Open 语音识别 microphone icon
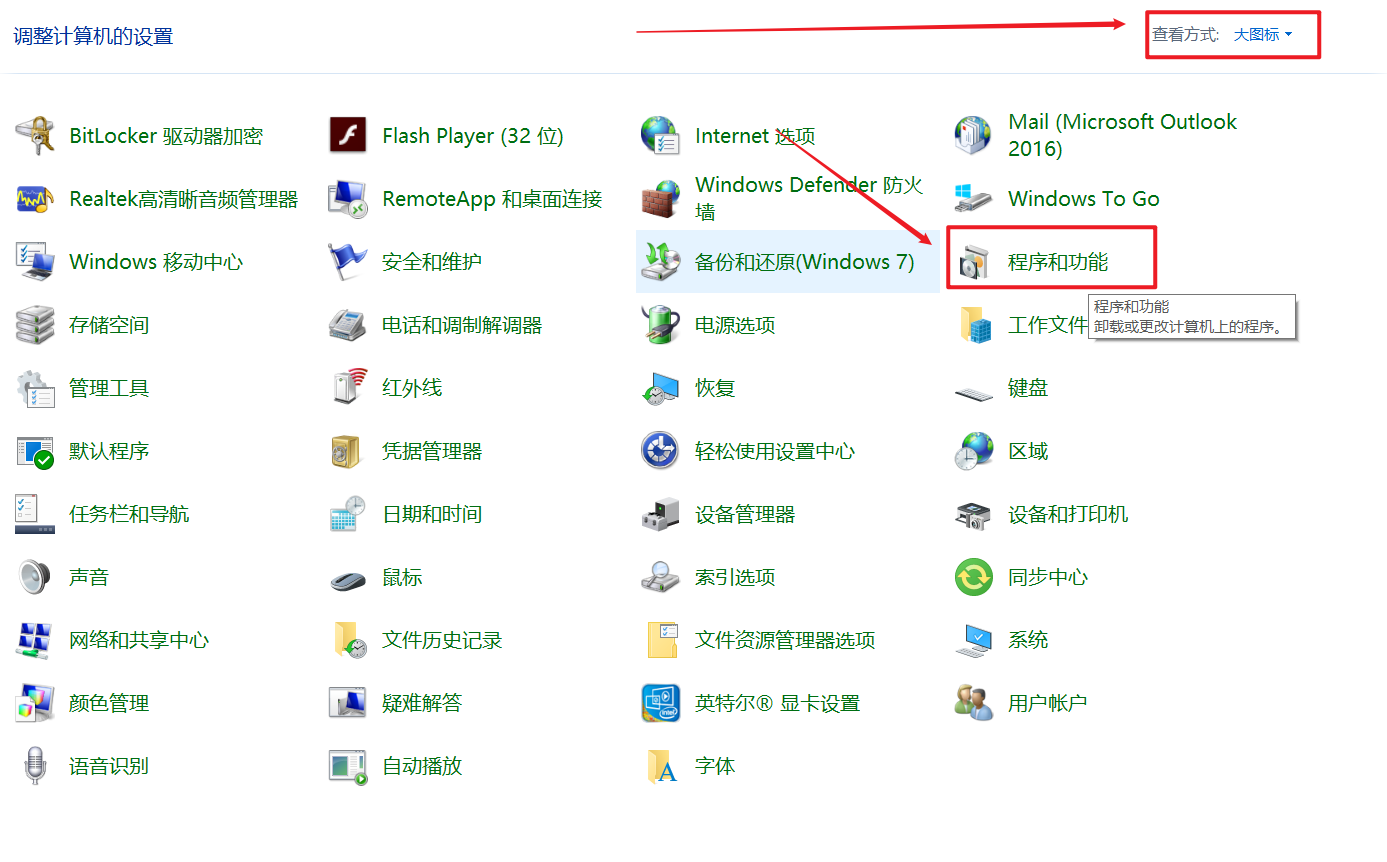Screen dimensions: 1387x862 pyautogui.click(x=35, y=766)
